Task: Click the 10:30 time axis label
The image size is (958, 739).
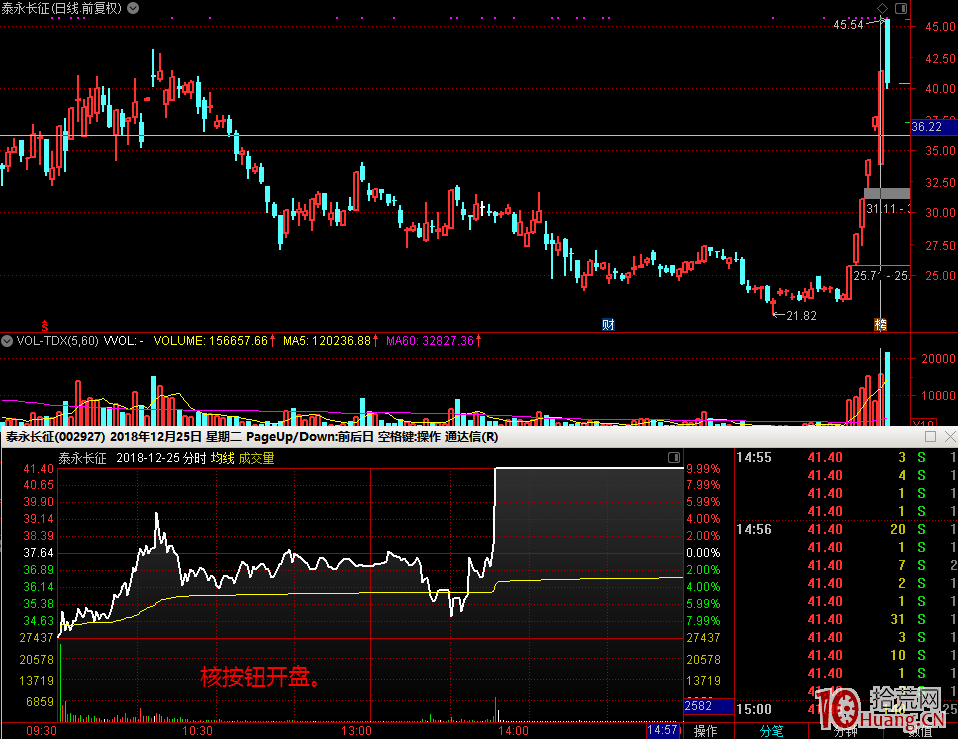Action: [x=197, y=730]
